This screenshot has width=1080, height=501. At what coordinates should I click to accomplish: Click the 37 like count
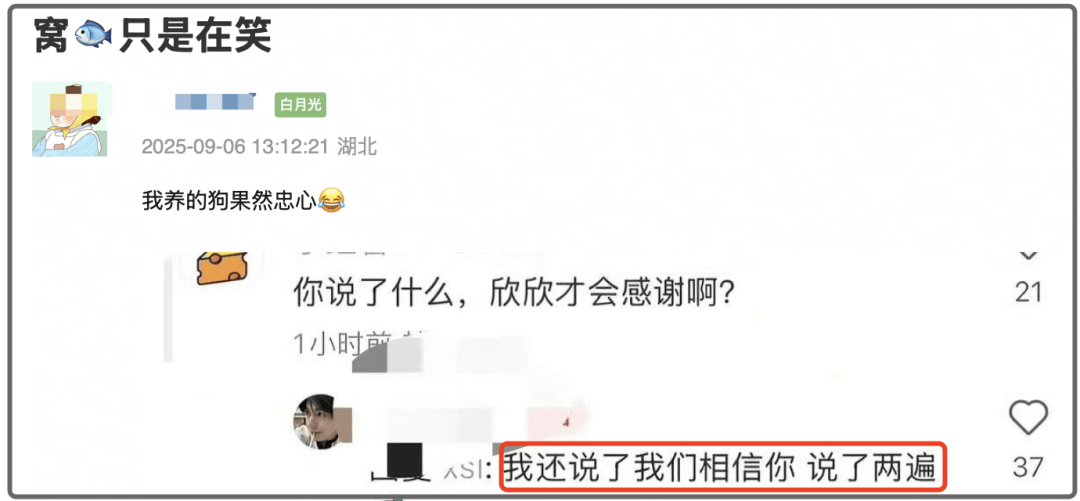click(x=1028, y=468)
